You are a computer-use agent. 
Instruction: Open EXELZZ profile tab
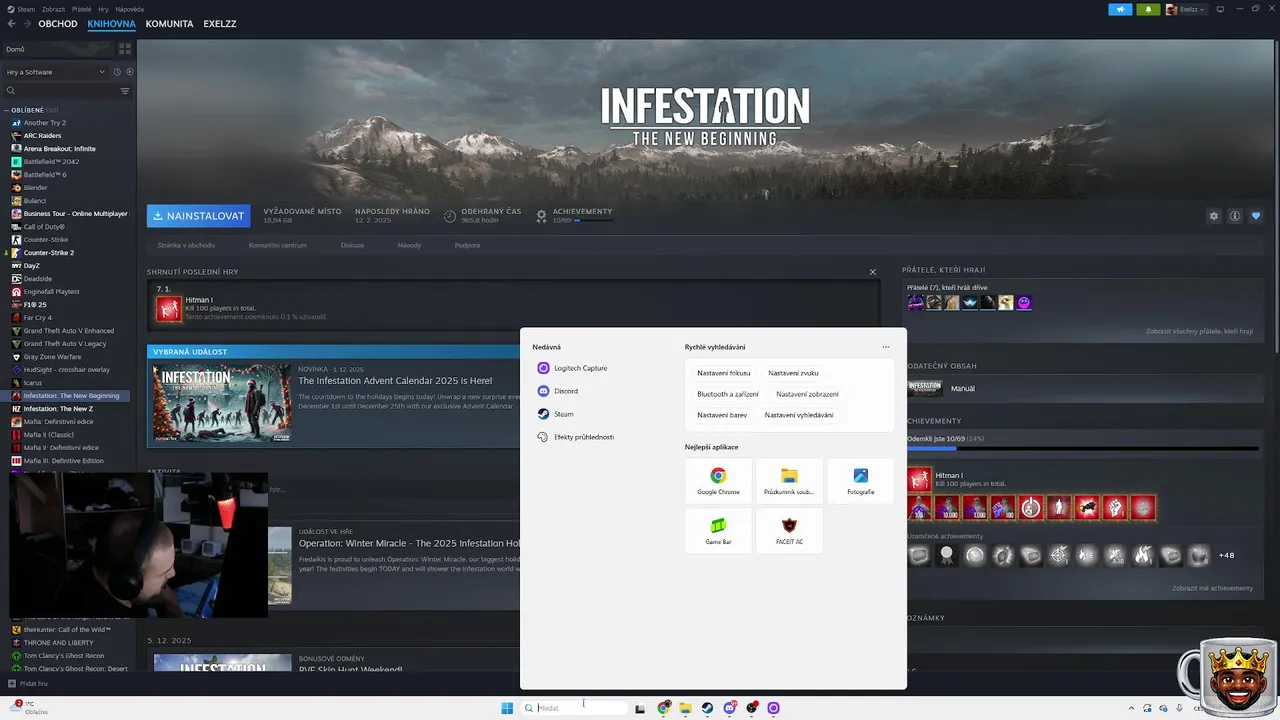click(x=220, y=23)
